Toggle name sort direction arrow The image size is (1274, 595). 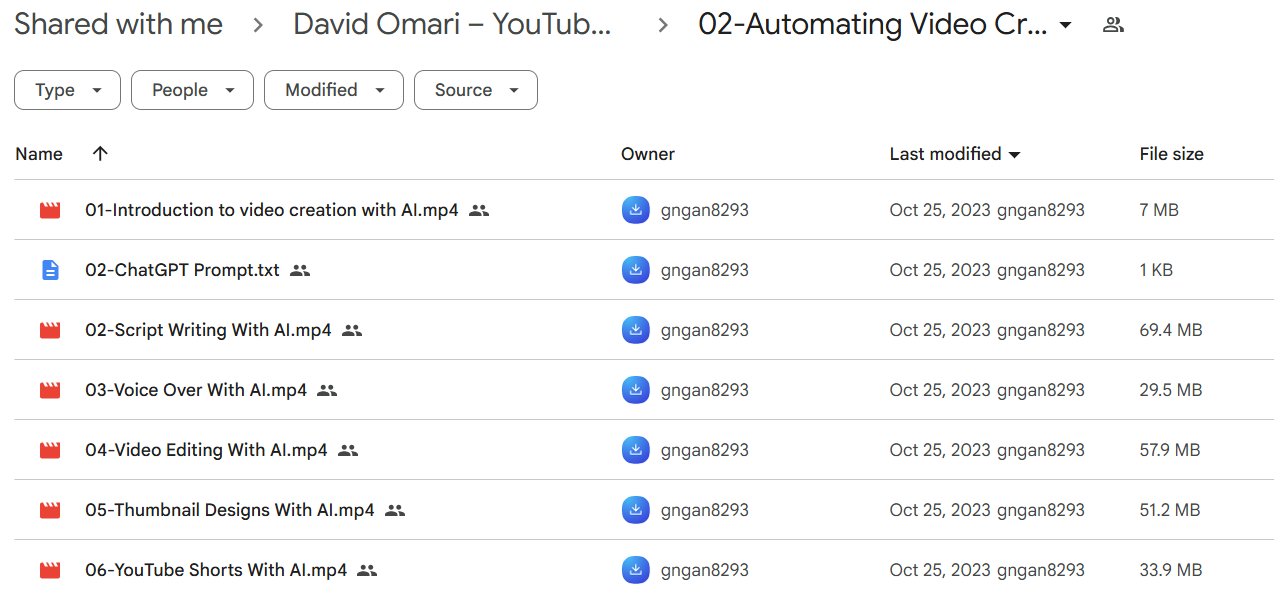(x=99, y=153)
